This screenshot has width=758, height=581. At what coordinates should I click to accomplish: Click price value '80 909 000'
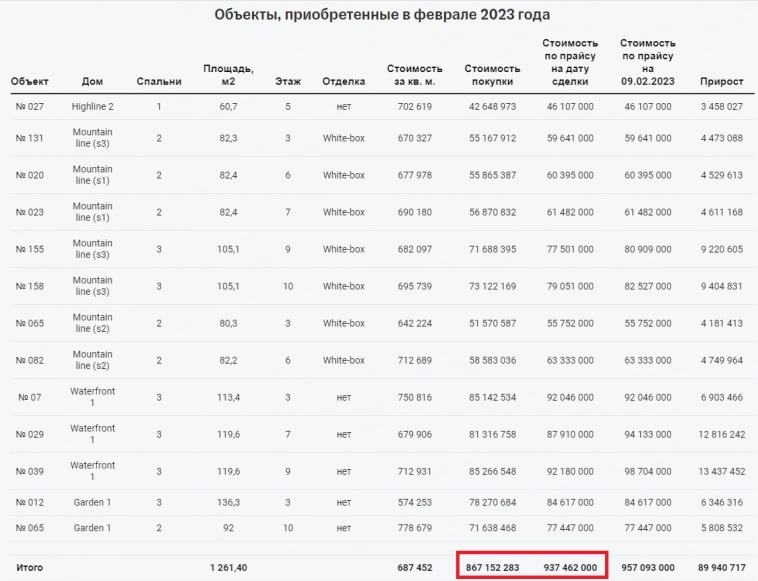(648, 249)
